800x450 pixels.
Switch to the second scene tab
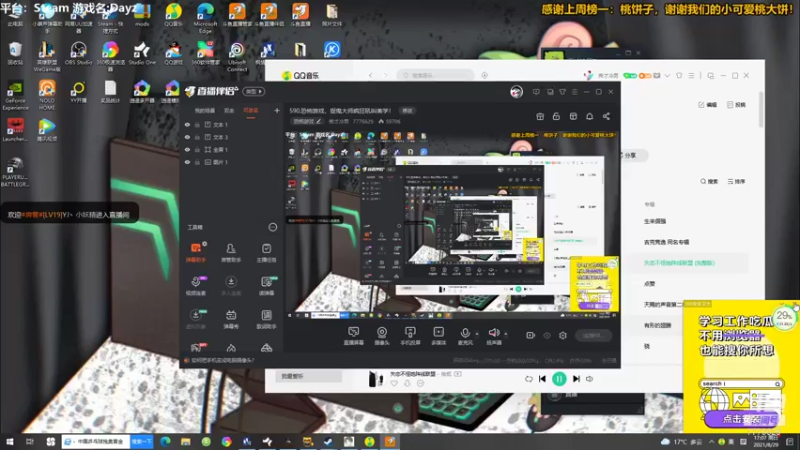pos(229,111)
